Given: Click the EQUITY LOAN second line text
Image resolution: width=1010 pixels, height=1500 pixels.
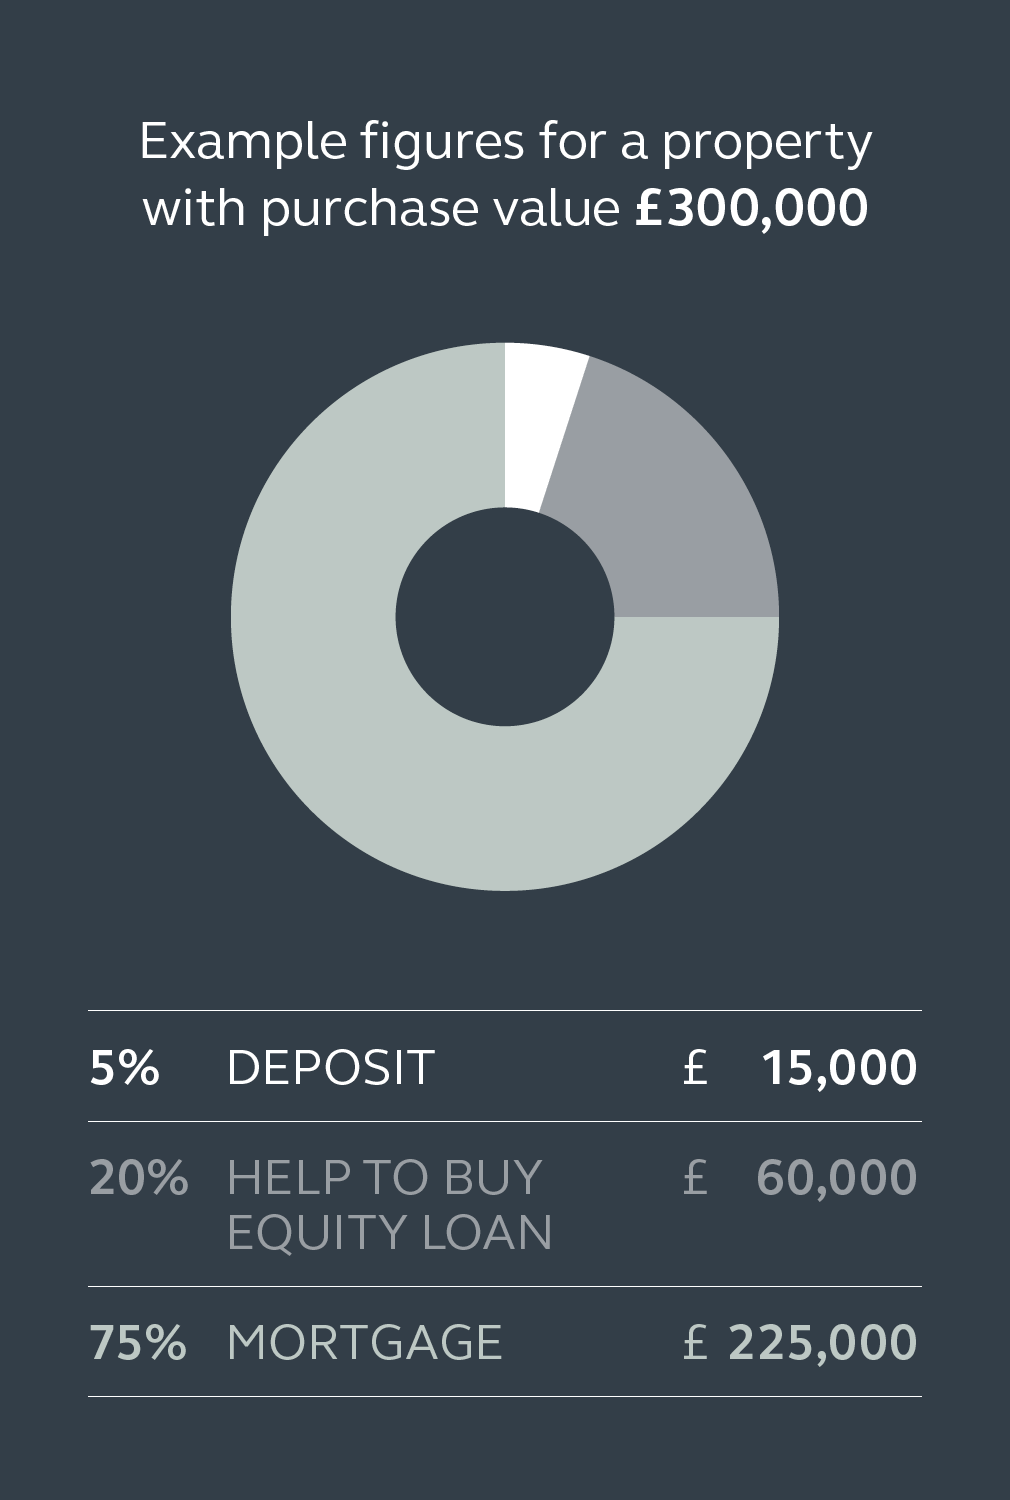Looking at the screenshot, I should (x=390, y=1232).
